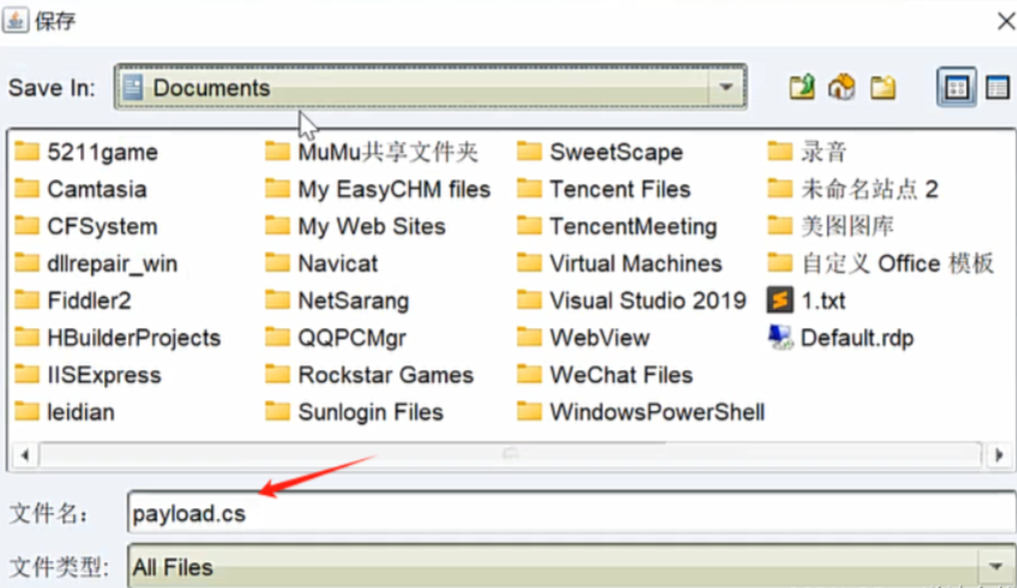This screenshot has width=1017, height=588.
Task: Select the Virtual Machines folder
Action: 619,264
